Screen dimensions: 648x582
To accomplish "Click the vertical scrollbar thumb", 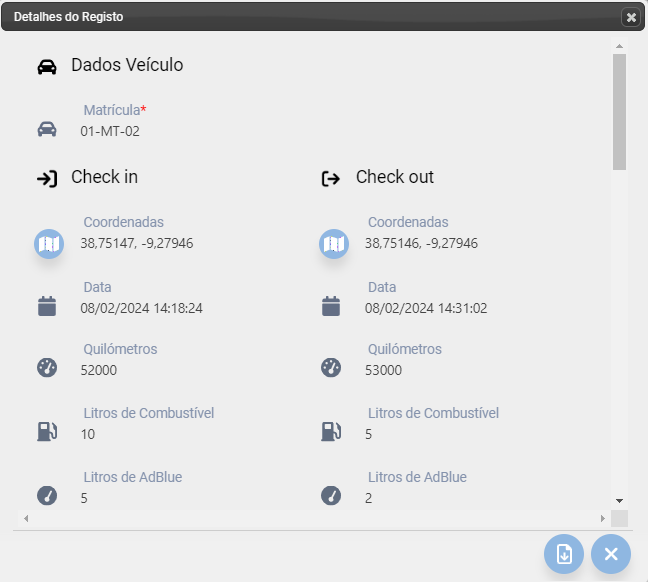I will click(x=619, y=112).
